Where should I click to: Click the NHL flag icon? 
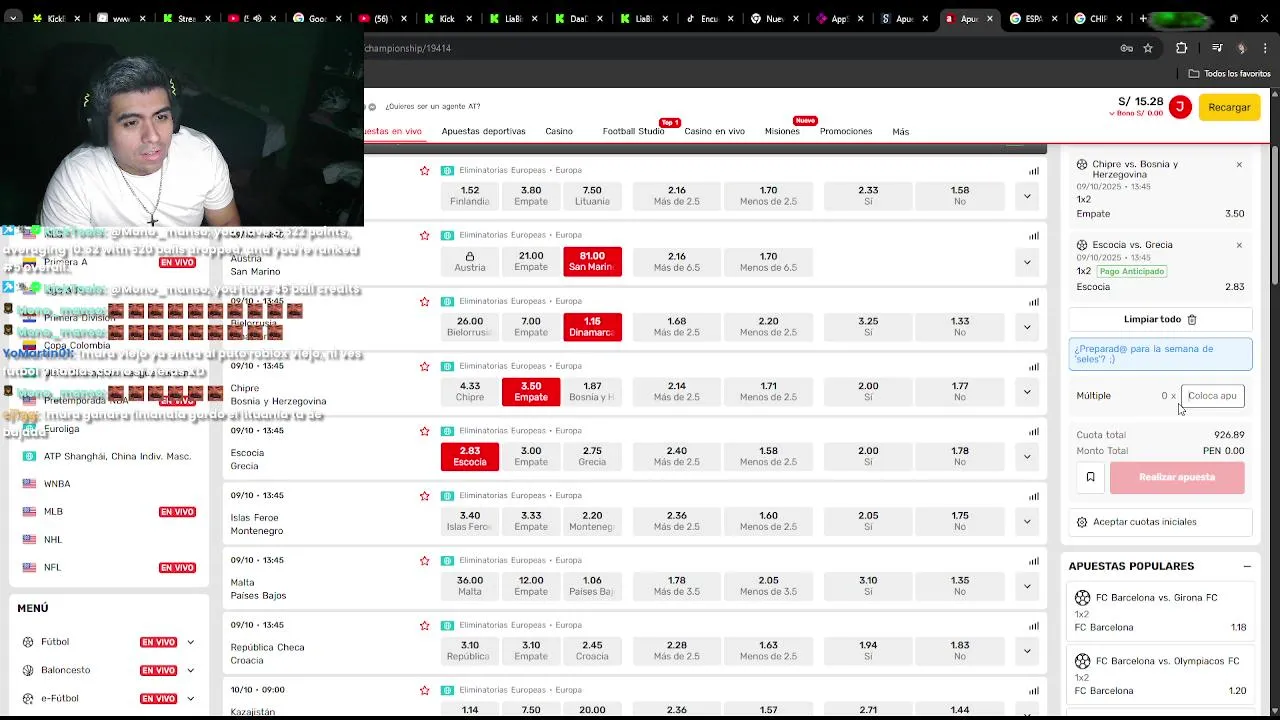(29, 540)
